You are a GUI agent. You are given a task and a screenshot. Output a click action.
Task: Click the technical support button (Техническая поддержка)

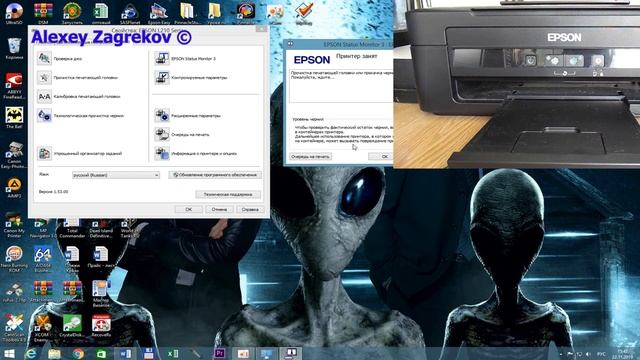pos(228,195)
